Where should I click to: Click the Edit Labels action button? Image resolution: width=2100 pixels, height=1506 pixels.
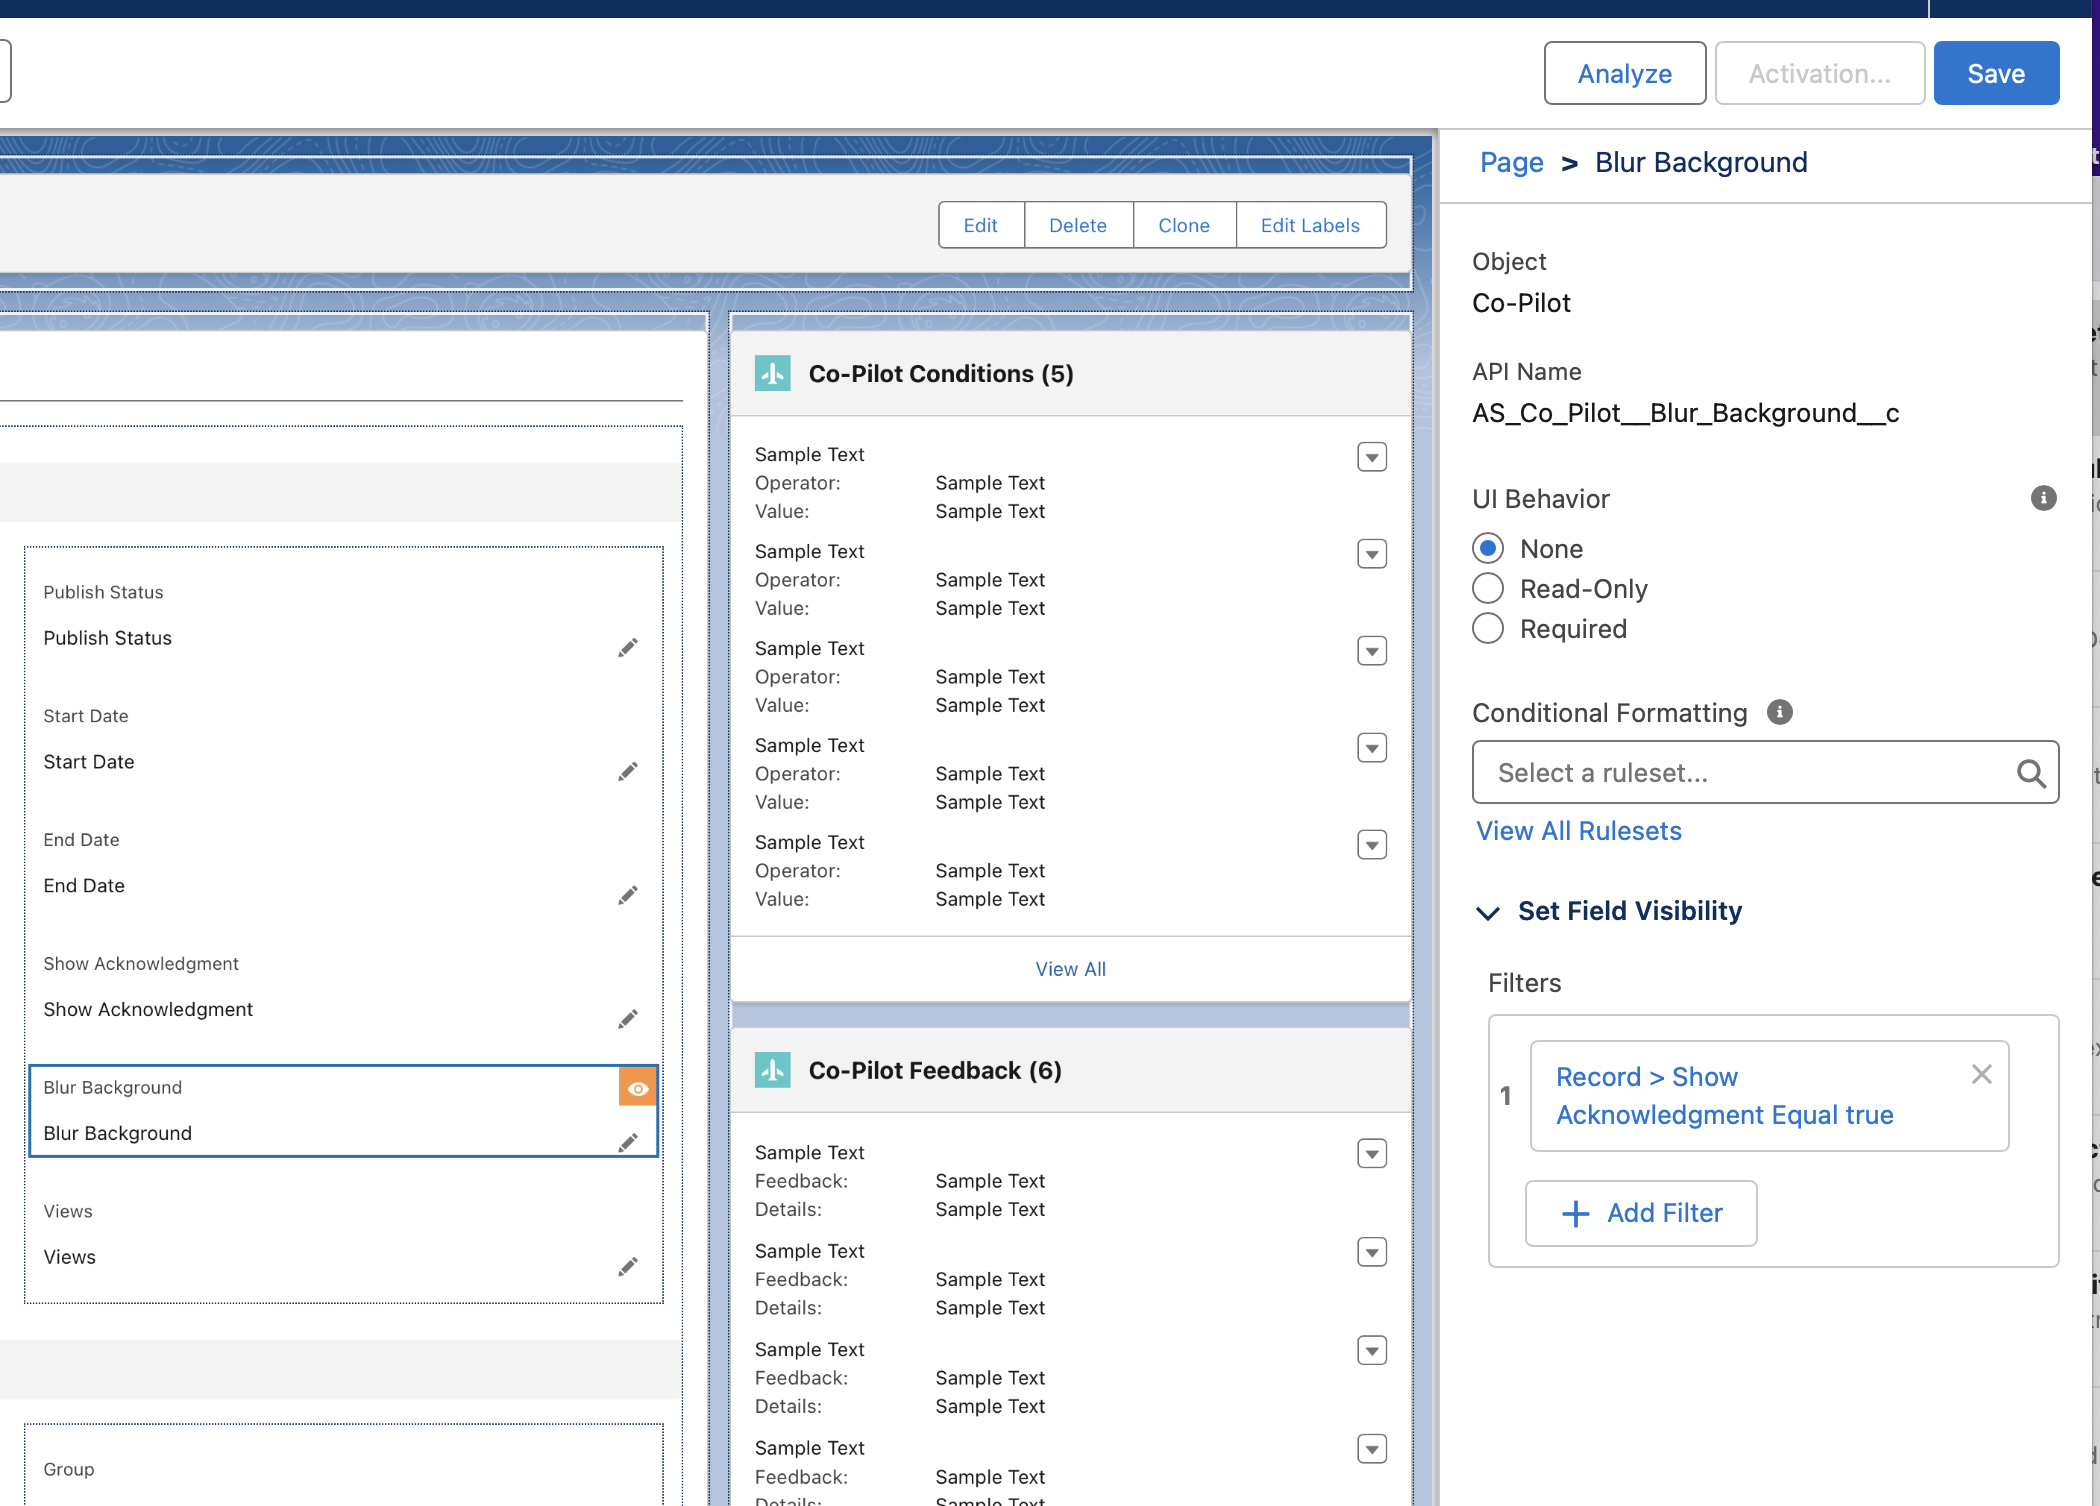pos(1309,225)
